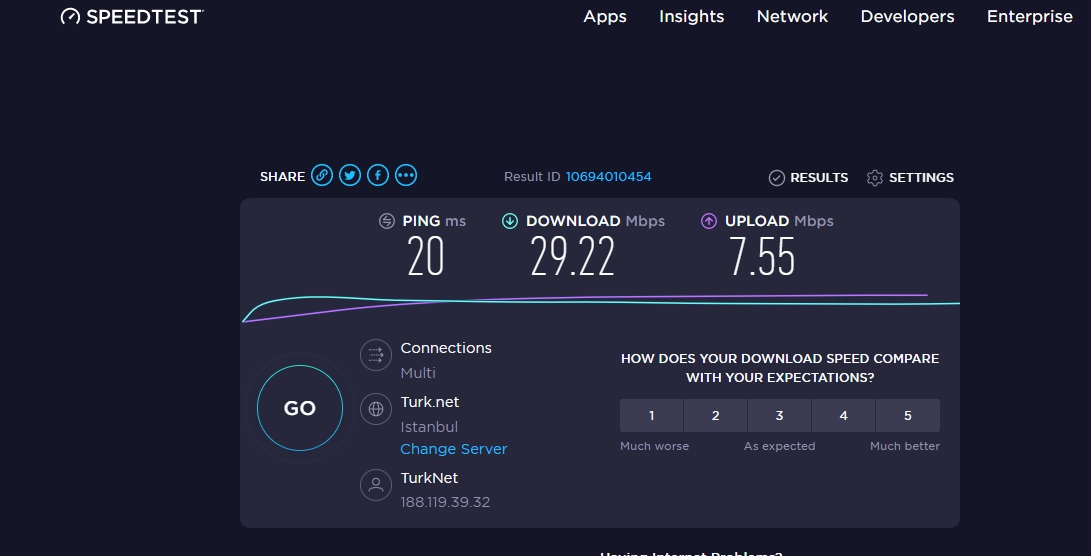The image size is (1091, 556).
Task: Open more share options icon
Action: tap(405, 176)
